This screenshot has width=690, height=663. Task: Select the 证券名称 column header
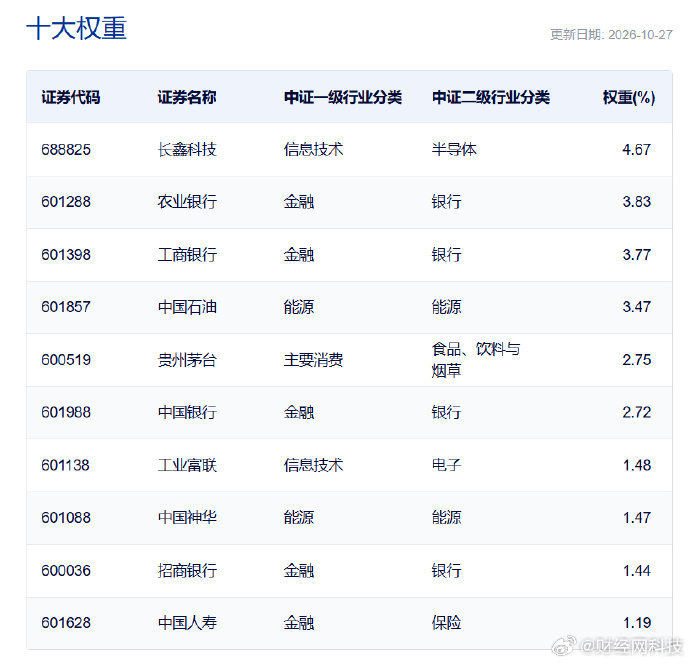tap(187, 97)
